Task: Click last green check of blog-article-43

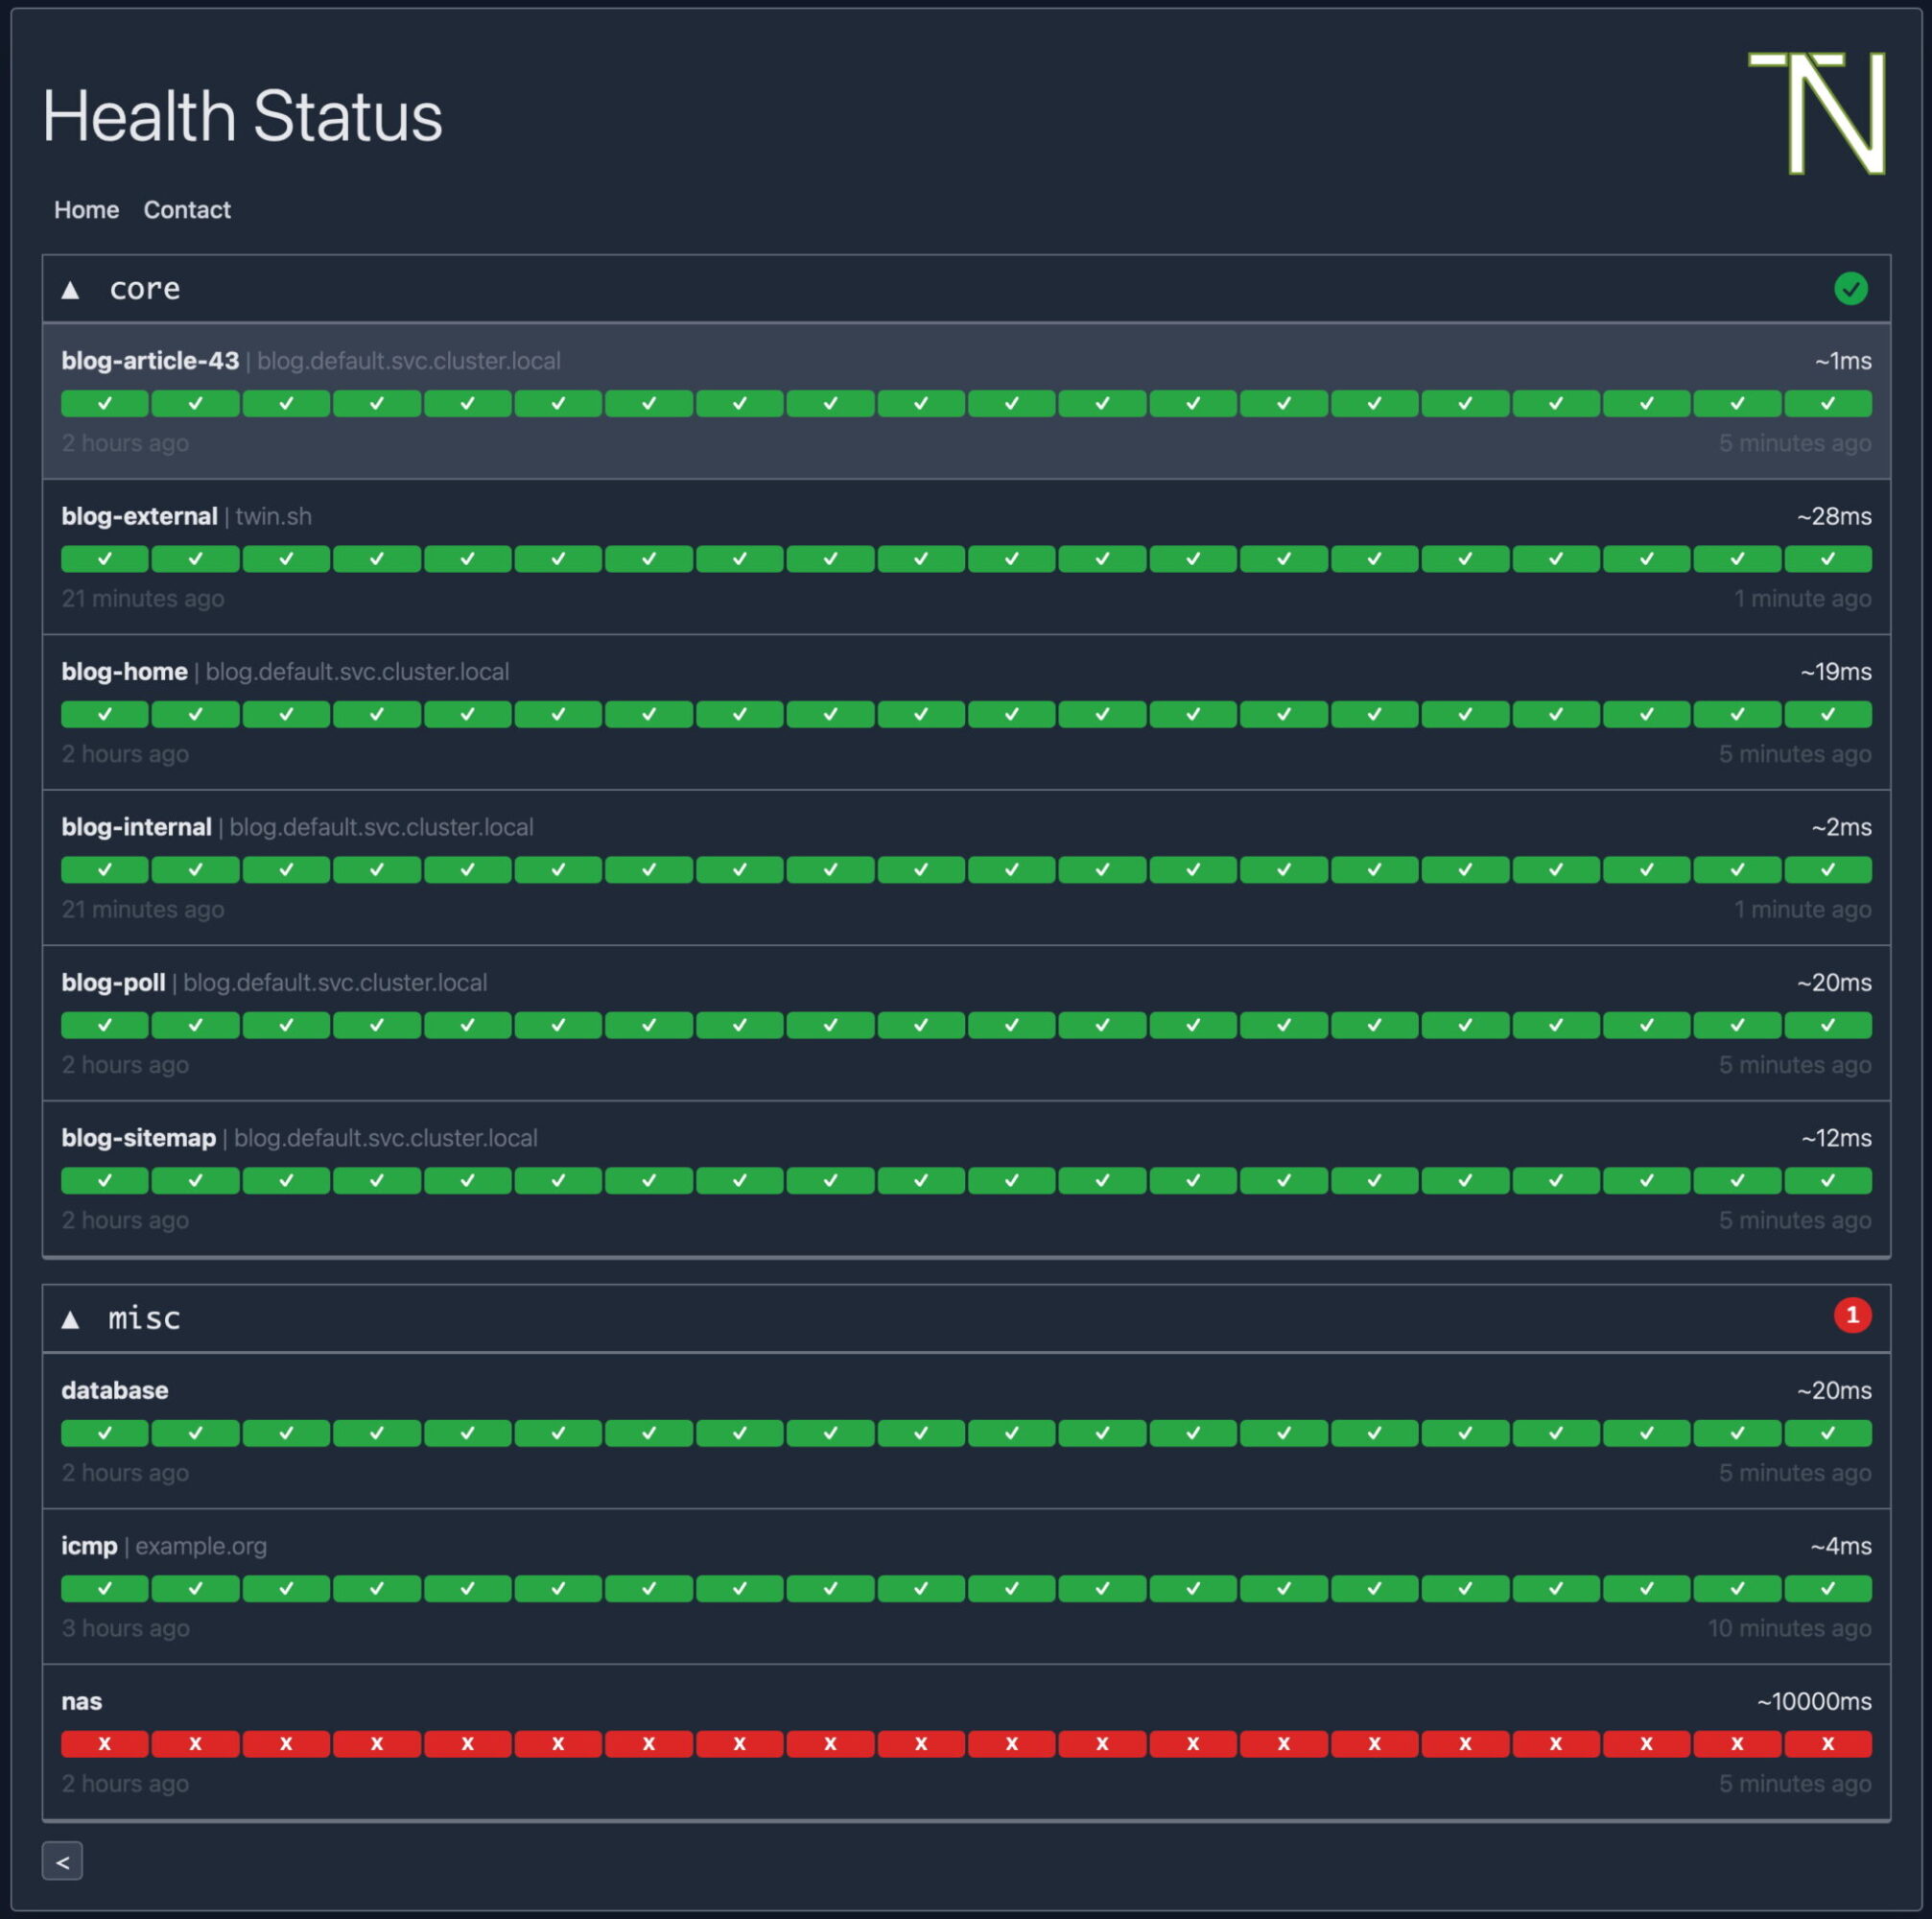Action: pos(1828,403)
